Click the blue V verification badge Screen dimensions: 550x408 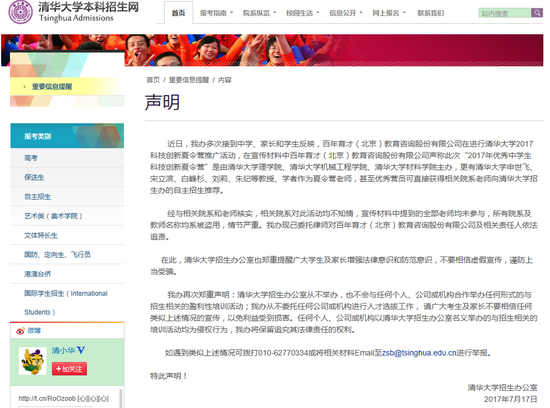pyautogui.click(x=81, y=350)
